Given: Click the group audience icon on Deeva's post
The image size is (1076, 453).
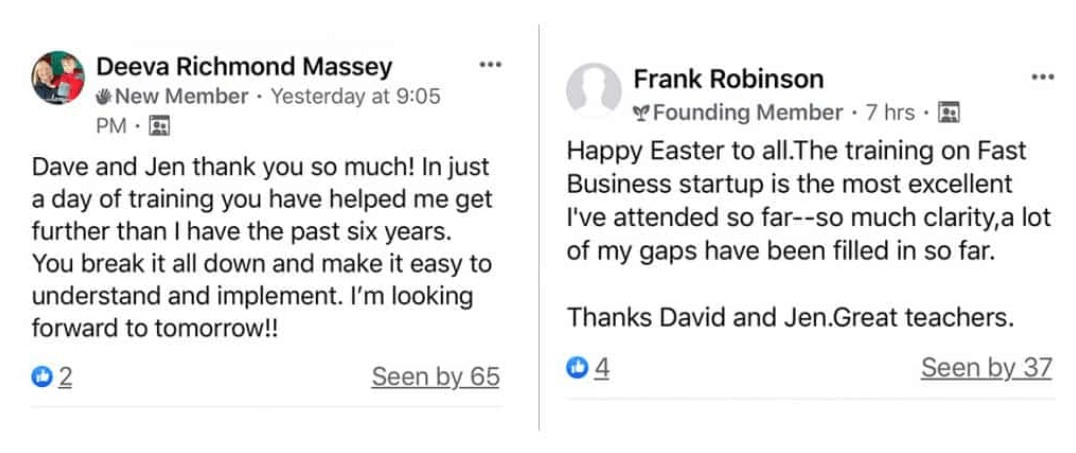Looking at the screenshot, I should pyautogui.click(x=159, y=126).
